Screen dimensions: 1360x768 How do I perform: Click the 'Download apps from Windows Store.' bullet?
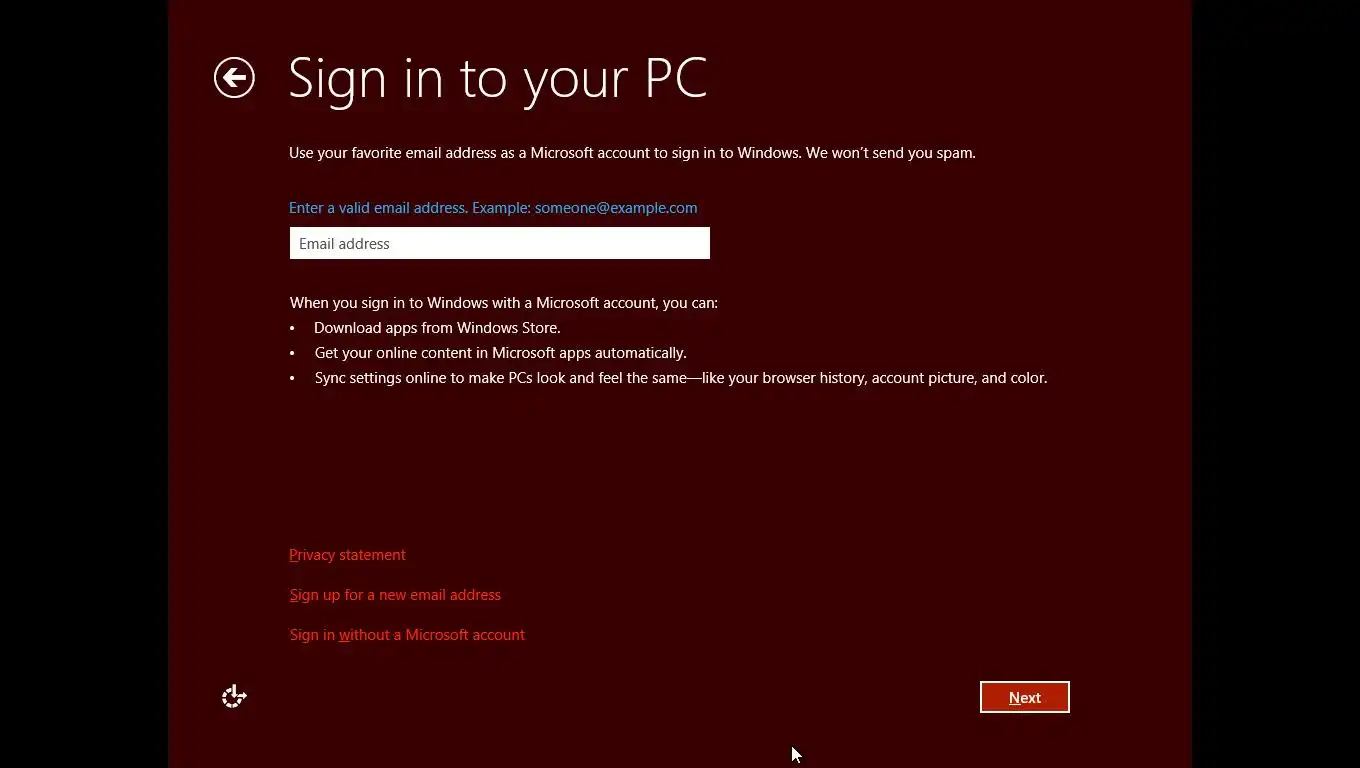tap(437, 328)
